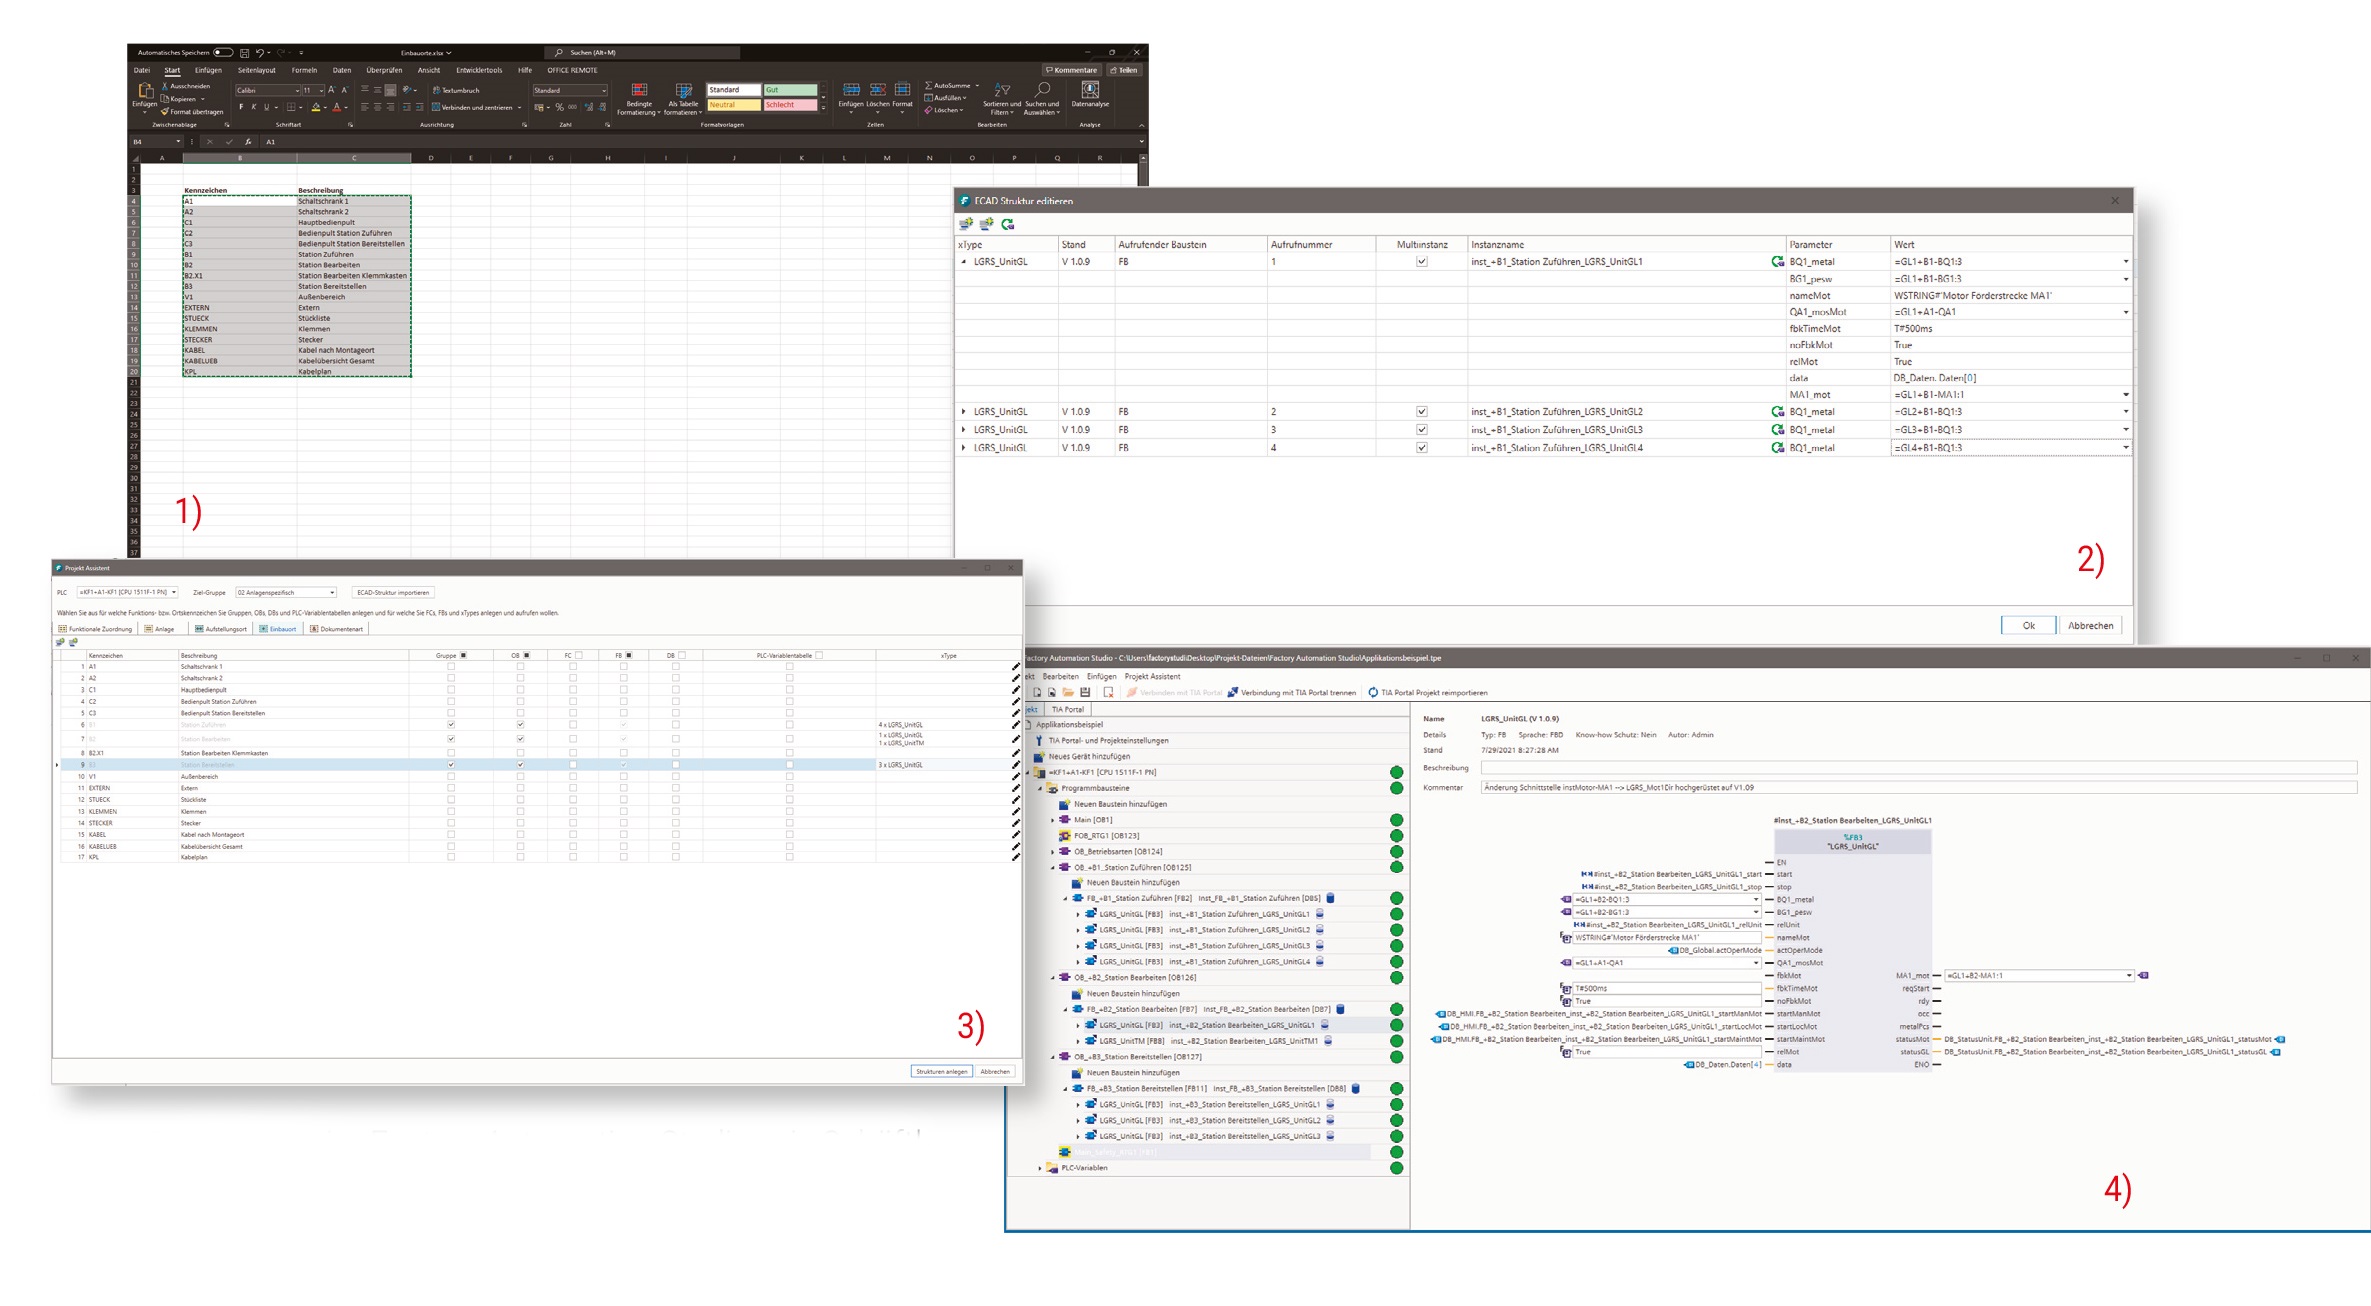Click inside the Excel formula bar
This screenshot has width=2371, height=1306.
pyautogui.click(x=400, y=141)
